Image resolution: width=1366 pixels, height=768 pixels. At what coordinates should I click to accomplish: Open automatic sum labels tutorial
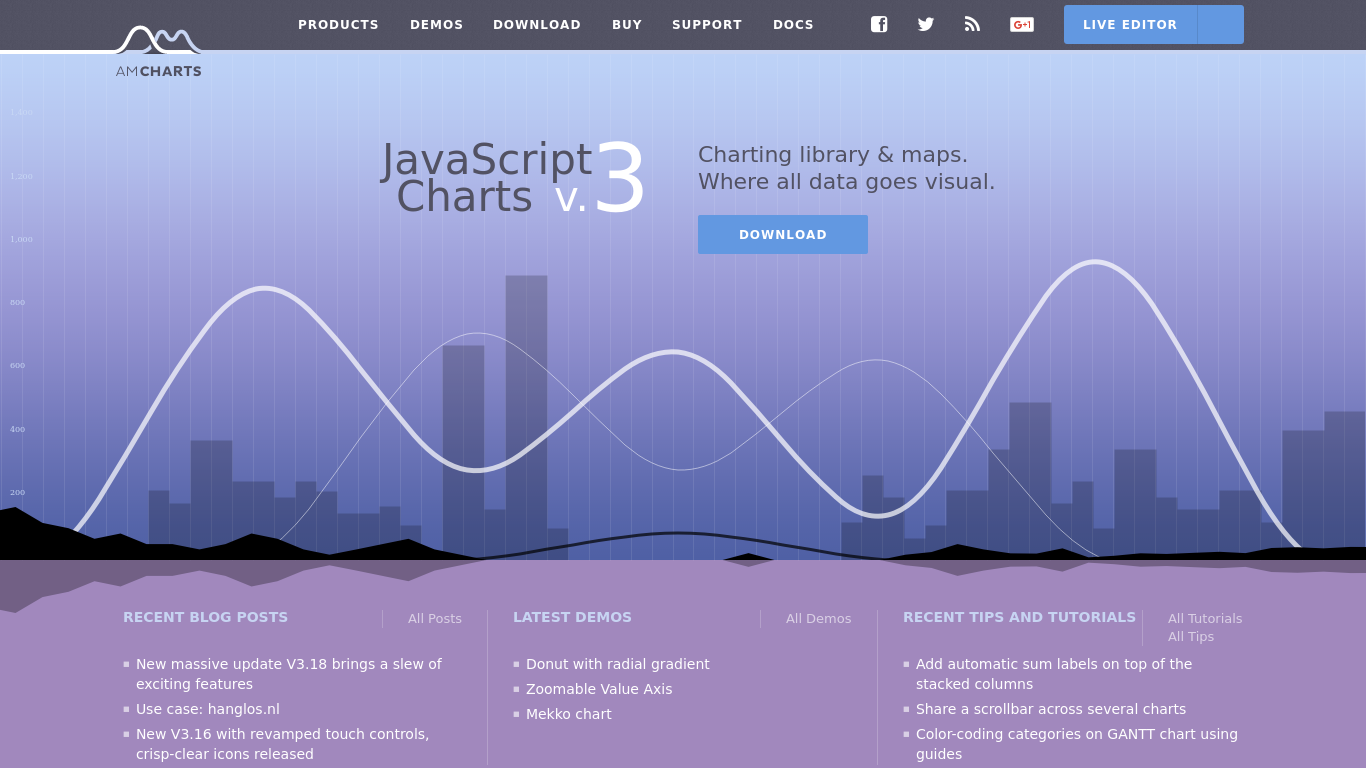click(x=1054, y=674)
